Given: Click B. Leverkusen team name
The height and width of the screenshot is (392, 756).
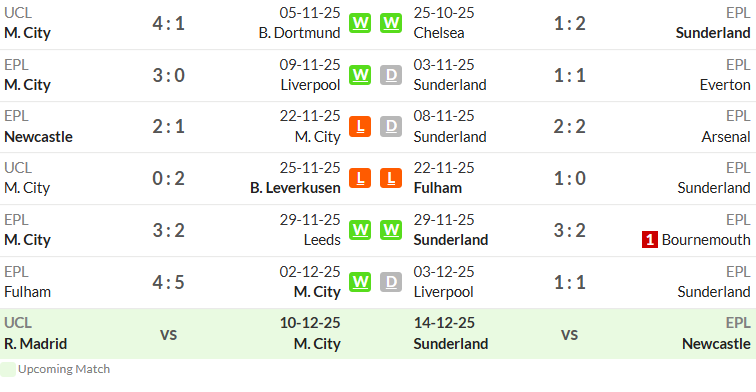Looking at the screenshot, I should 295,188.
